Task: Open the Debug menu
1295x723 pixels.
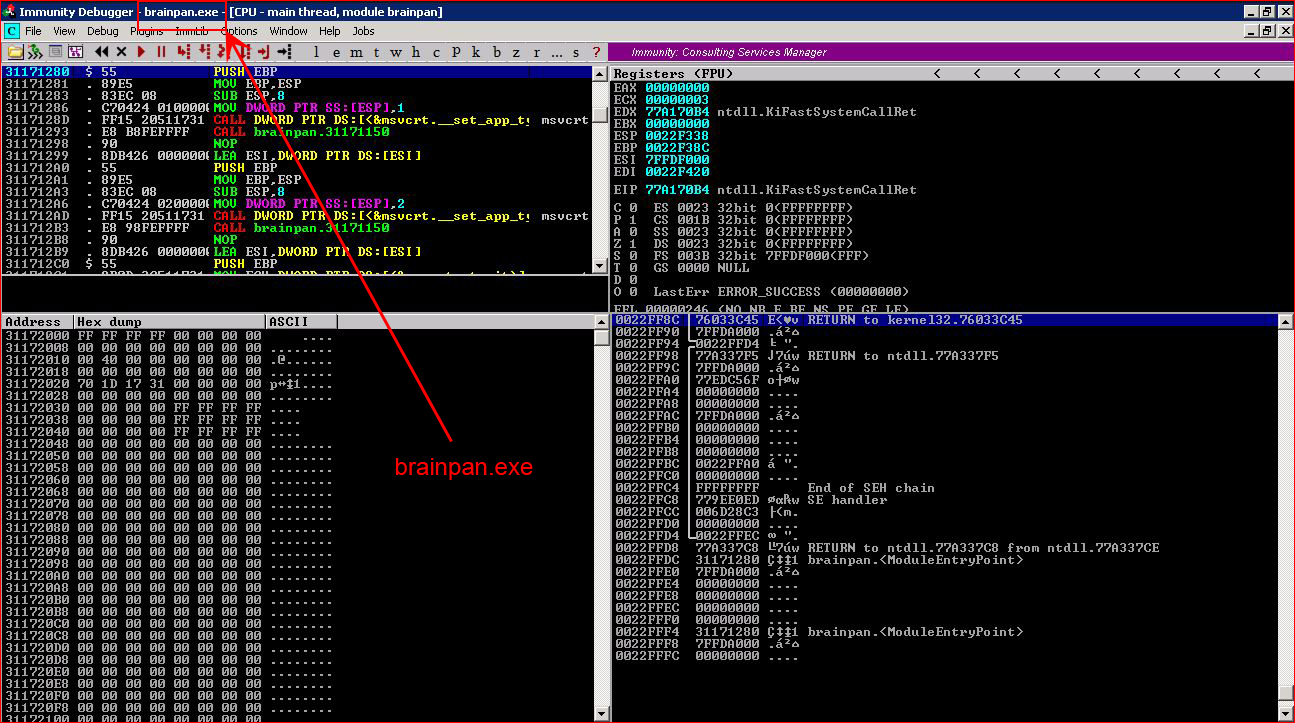Action: pyautogui.click(x=103, y=31)
